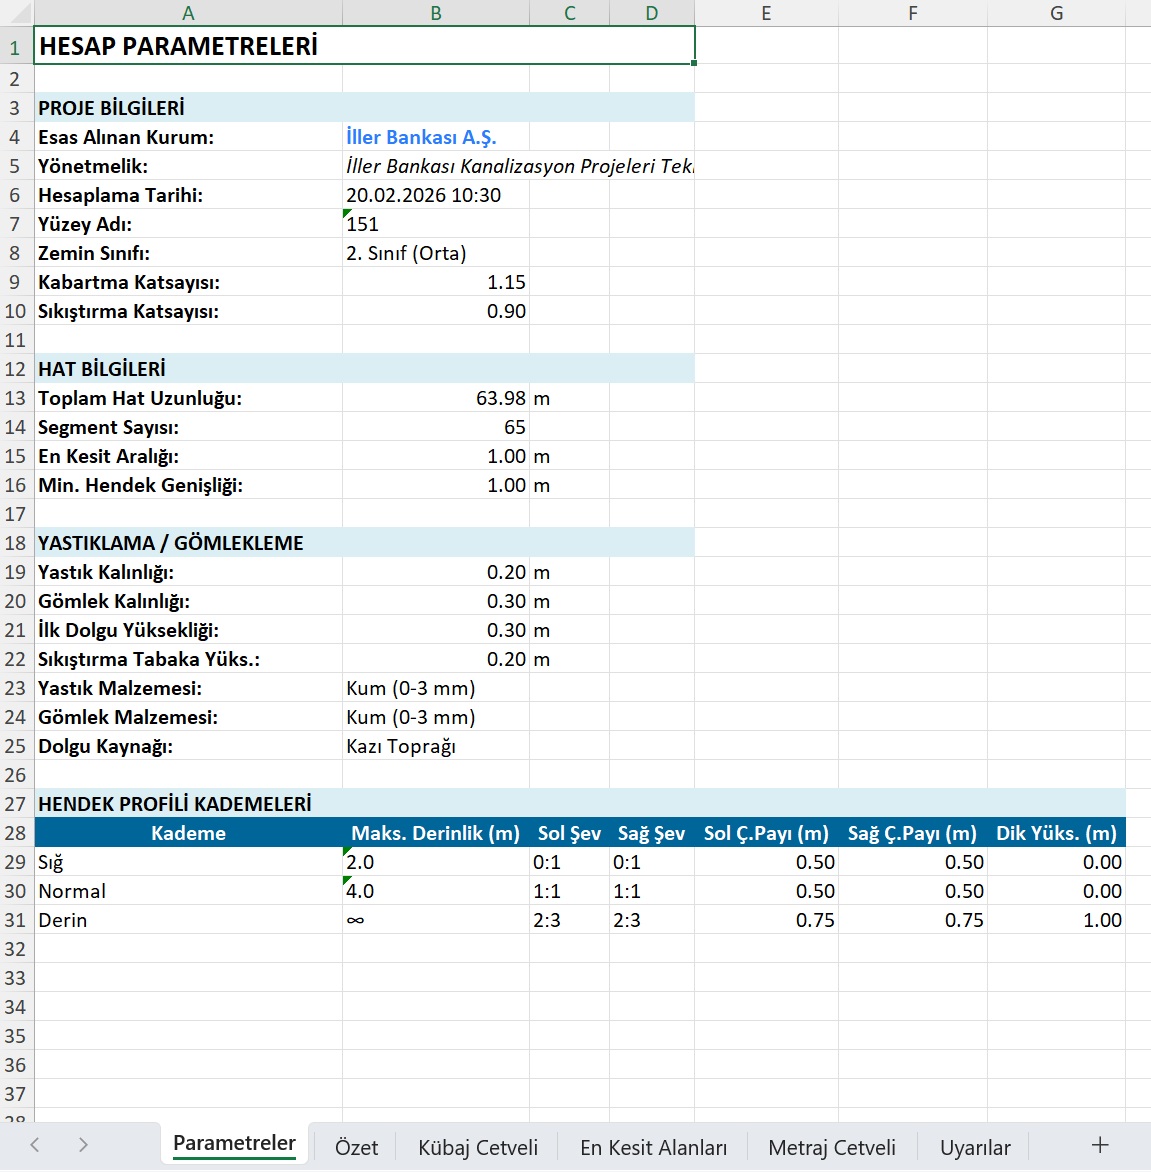Screen dimensions: 1151x1172
Task: Select Yastık Kalınlığı value 0.20
Action: [436, 573]
